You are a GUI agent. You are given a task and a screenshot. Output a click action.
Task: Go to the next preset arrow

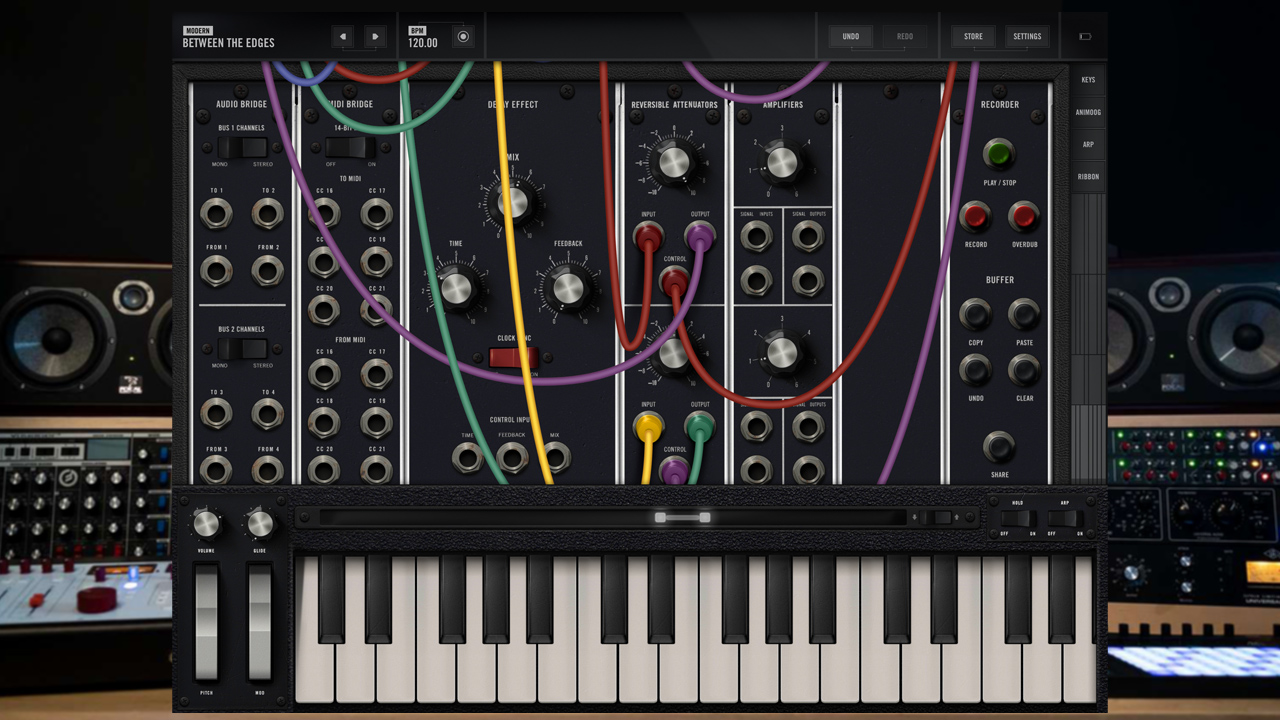point(375,37)
